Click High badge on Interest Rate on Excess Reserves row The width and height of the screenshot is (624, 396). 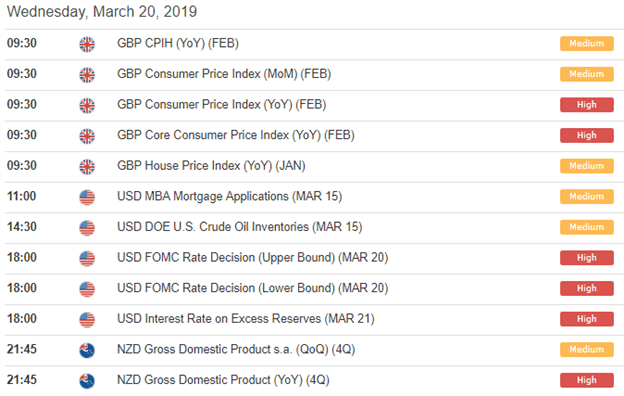(587, 319)
